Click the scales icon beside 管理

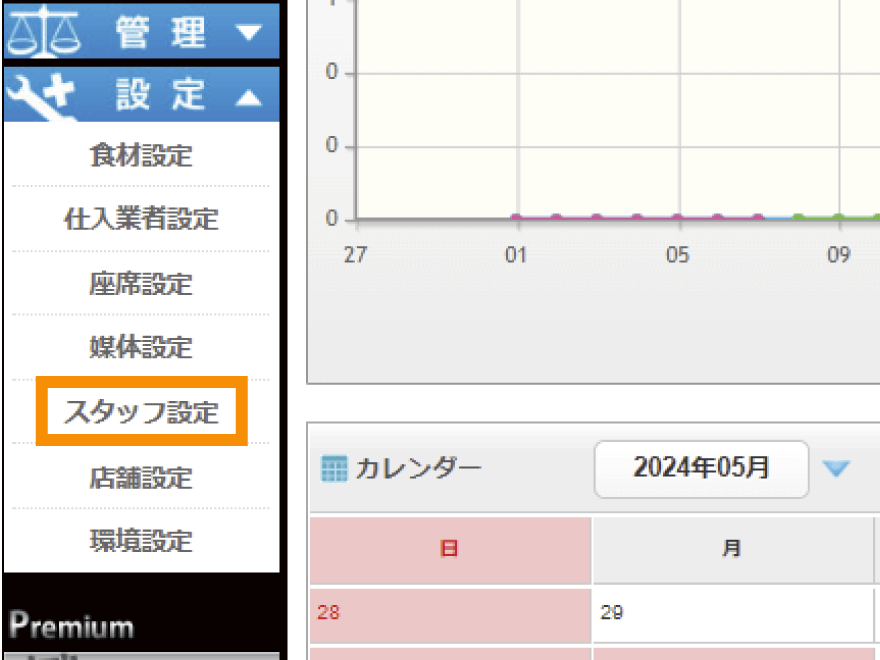pos(41,32)
